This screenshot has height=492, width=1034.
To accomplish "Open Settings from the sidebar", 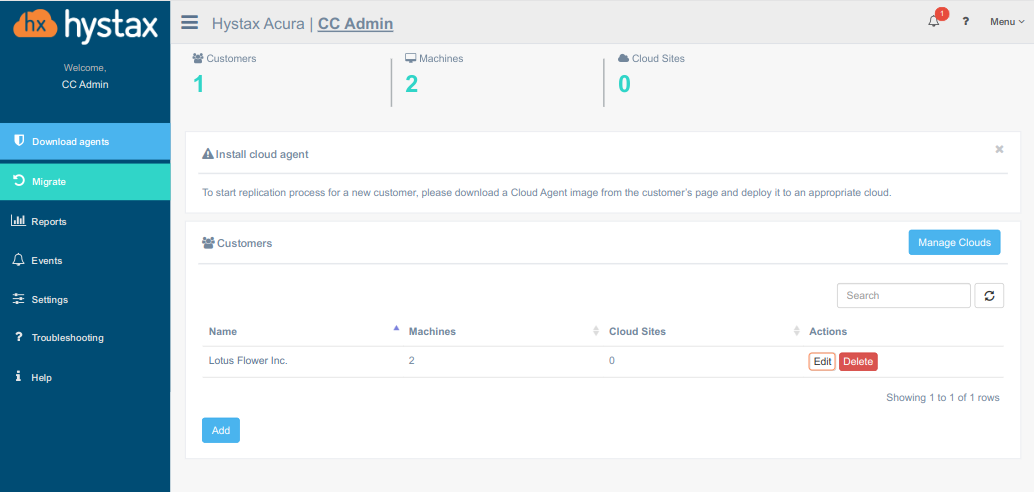I will tap(50, 299).
